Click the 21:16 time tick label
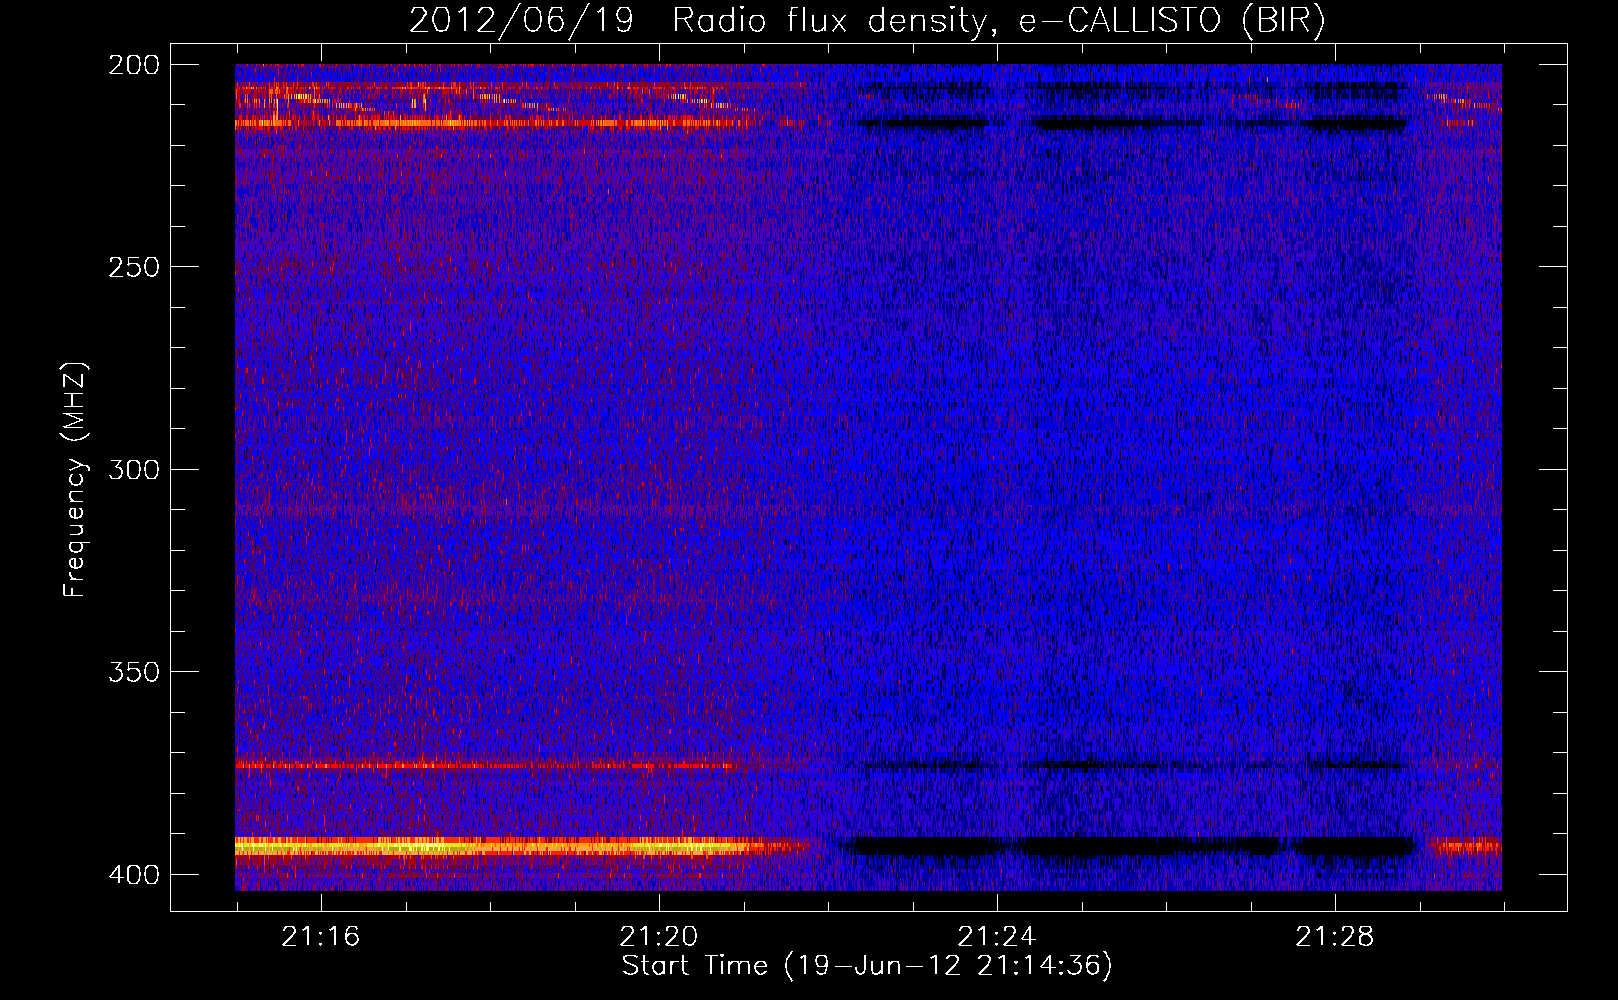 320,937
